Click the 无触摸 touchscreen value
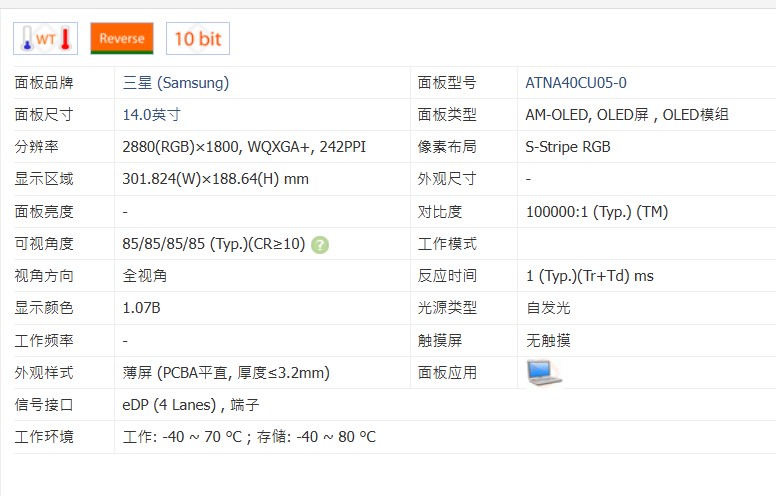The height and width of the screenshot is (496, 776). tap(548, 340)
